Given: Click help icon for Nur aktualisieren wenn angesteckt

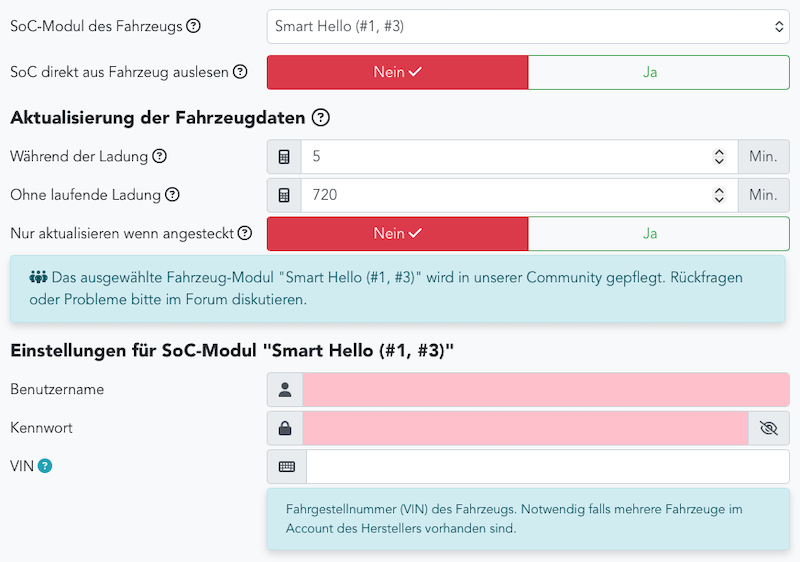Looking at the screenshot, I should [x=245, y=234].
